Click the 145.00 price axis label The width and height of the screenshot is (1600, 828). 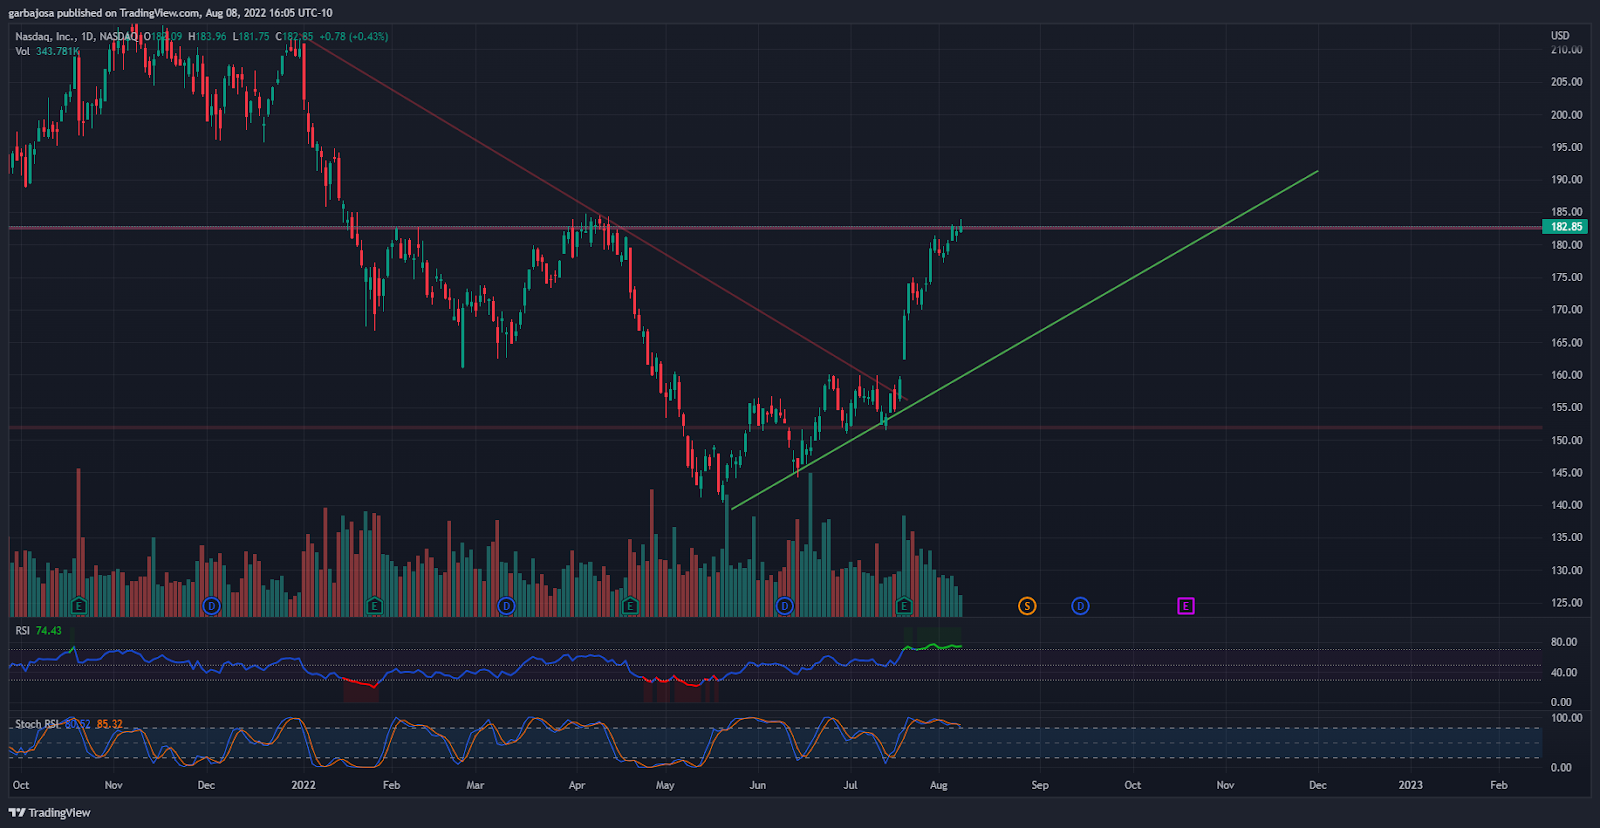pyautogui.click(x=1566, y=473)
